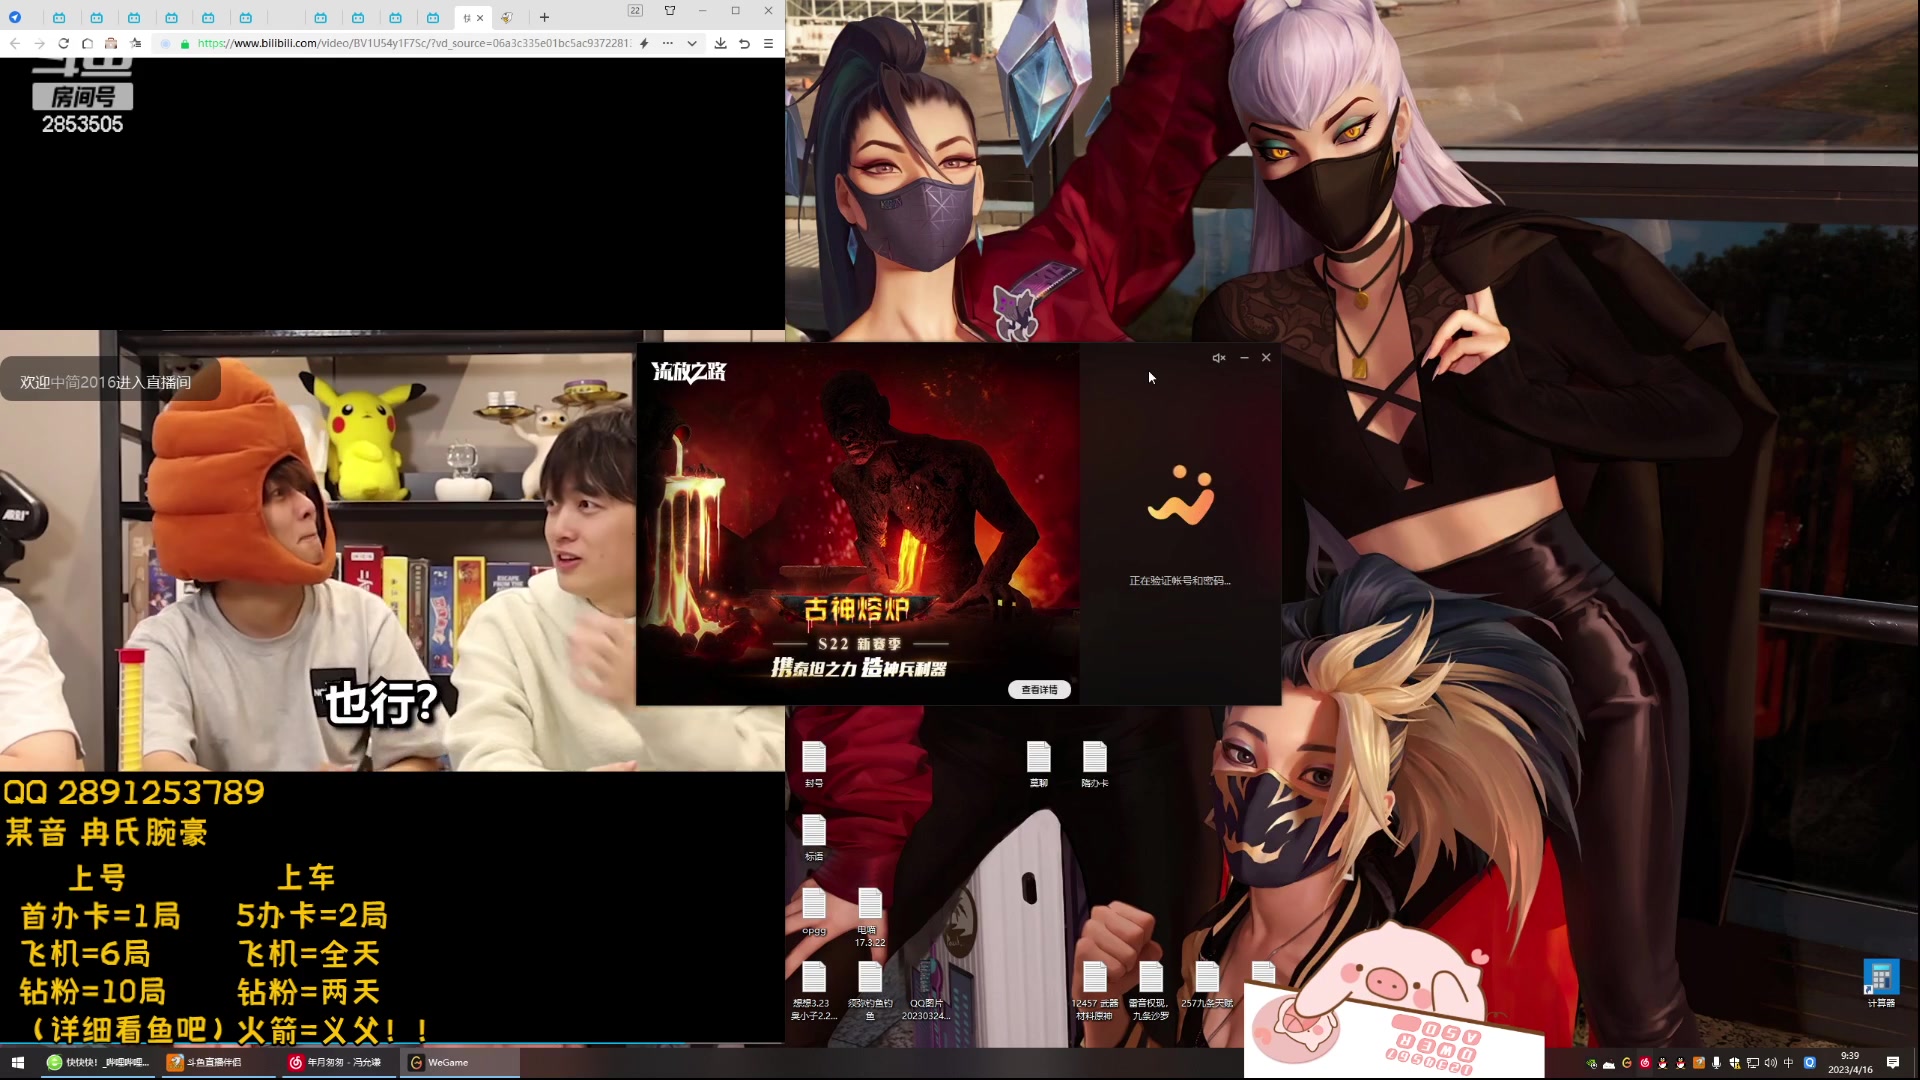Open a new browser tab

coord(544,17)
